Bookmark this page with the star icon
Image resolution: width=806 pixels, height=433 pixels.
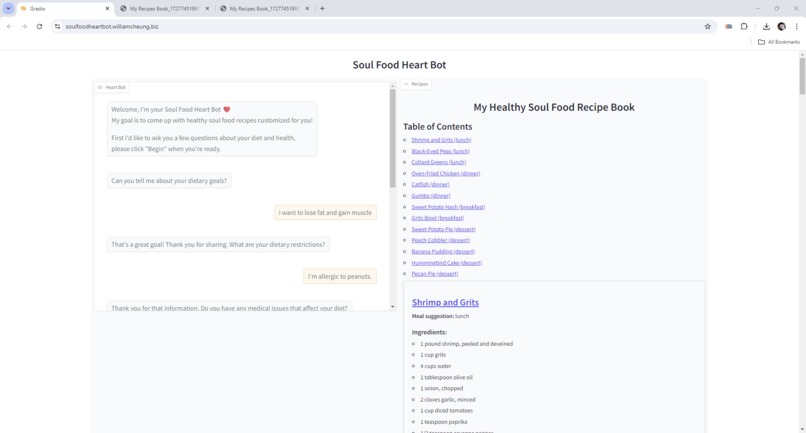pyautogui.click(x=707, y=26)
